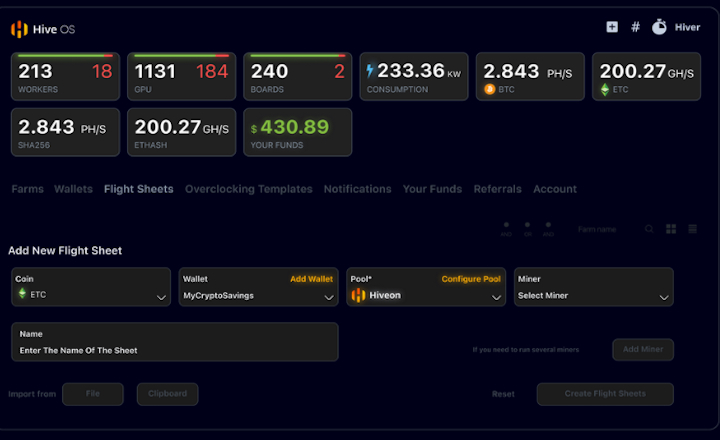Click the flight sheet Name input field
The height and width of the screenshot is (440, 720).
175,350
